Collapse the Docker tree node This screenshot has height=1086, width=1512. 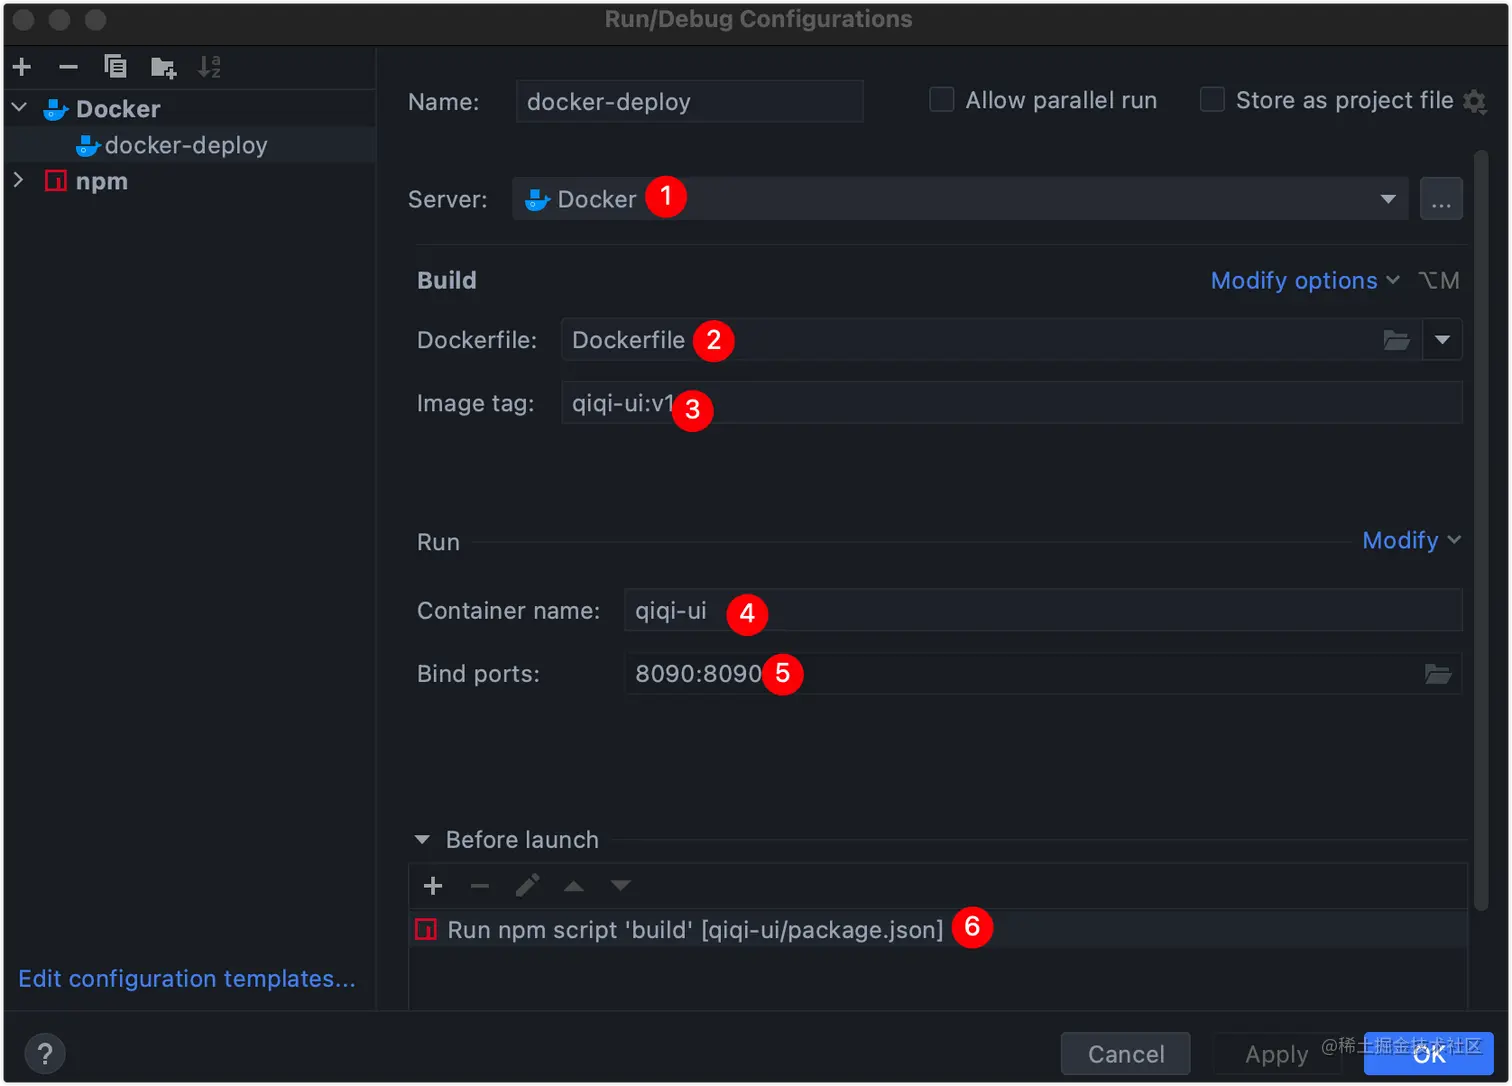[19, 107]
